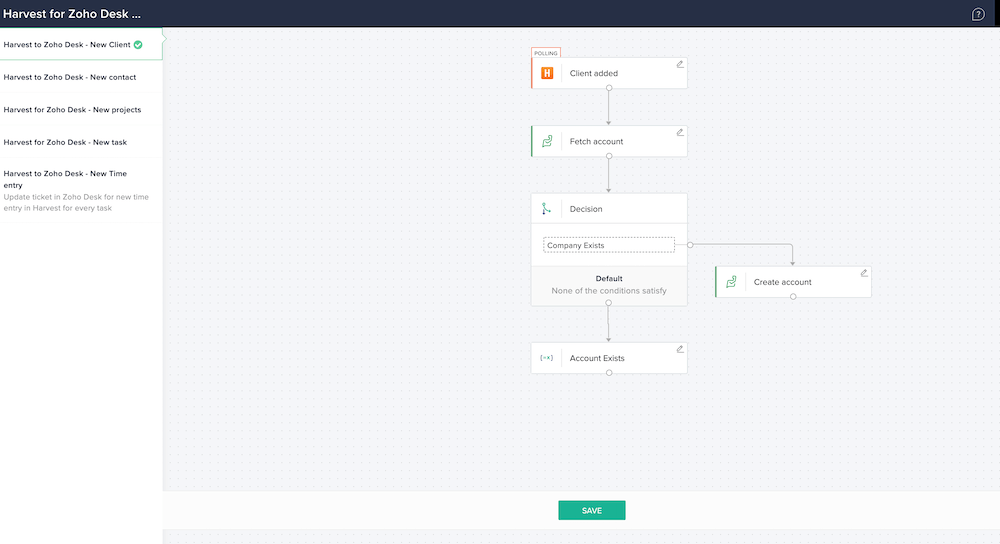The image size is (1000, 544).
Task: Click the output connector under Account Exists
Action: (x=609, y=372)
